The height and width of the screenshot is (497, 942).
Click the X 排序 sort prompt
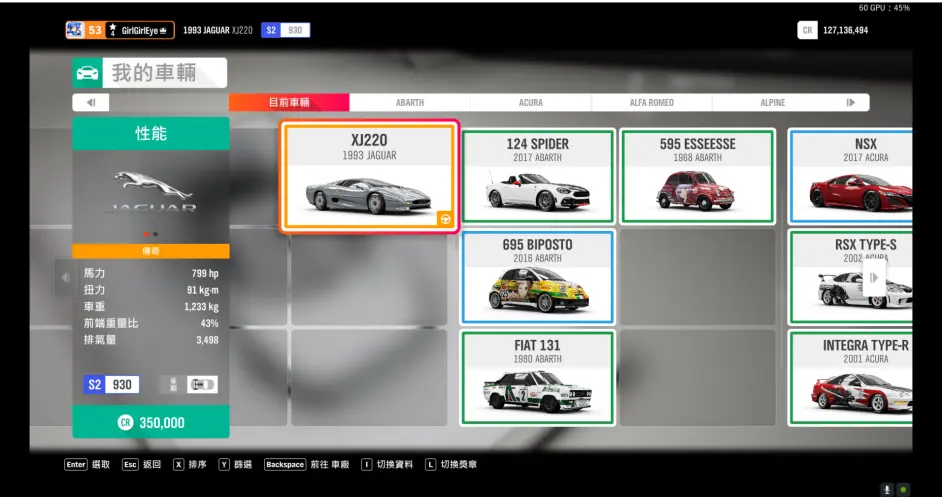coord(190,465)
